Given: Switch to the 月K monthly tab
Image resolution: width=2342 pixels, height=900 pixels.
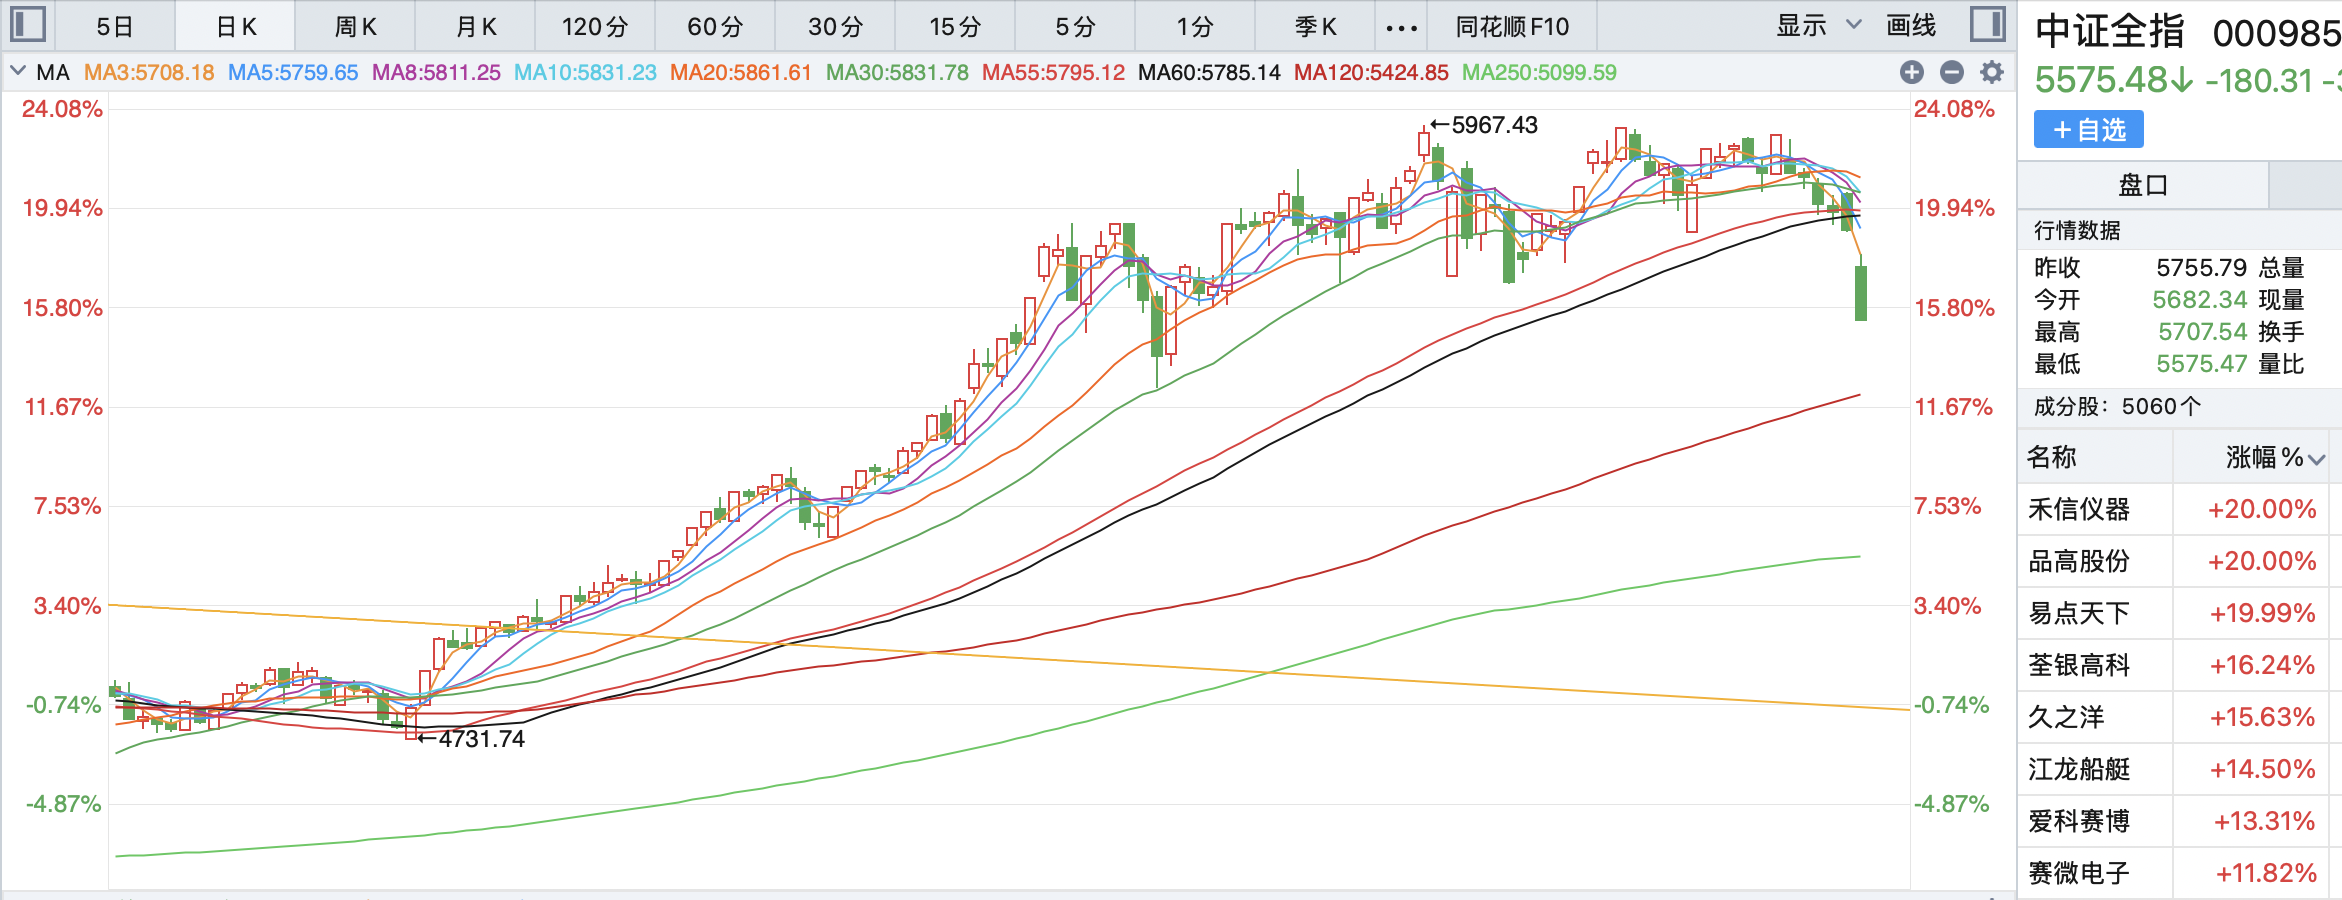Looking at the screenshot, I should tap(475, 27).
